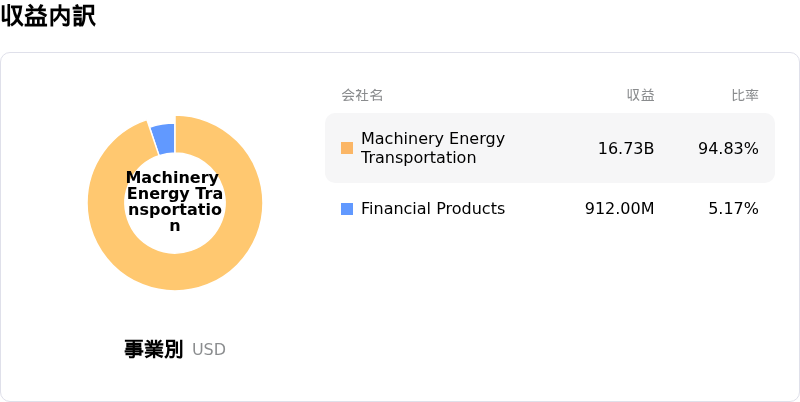Sort by the 収益 column header

click(640, 95)
